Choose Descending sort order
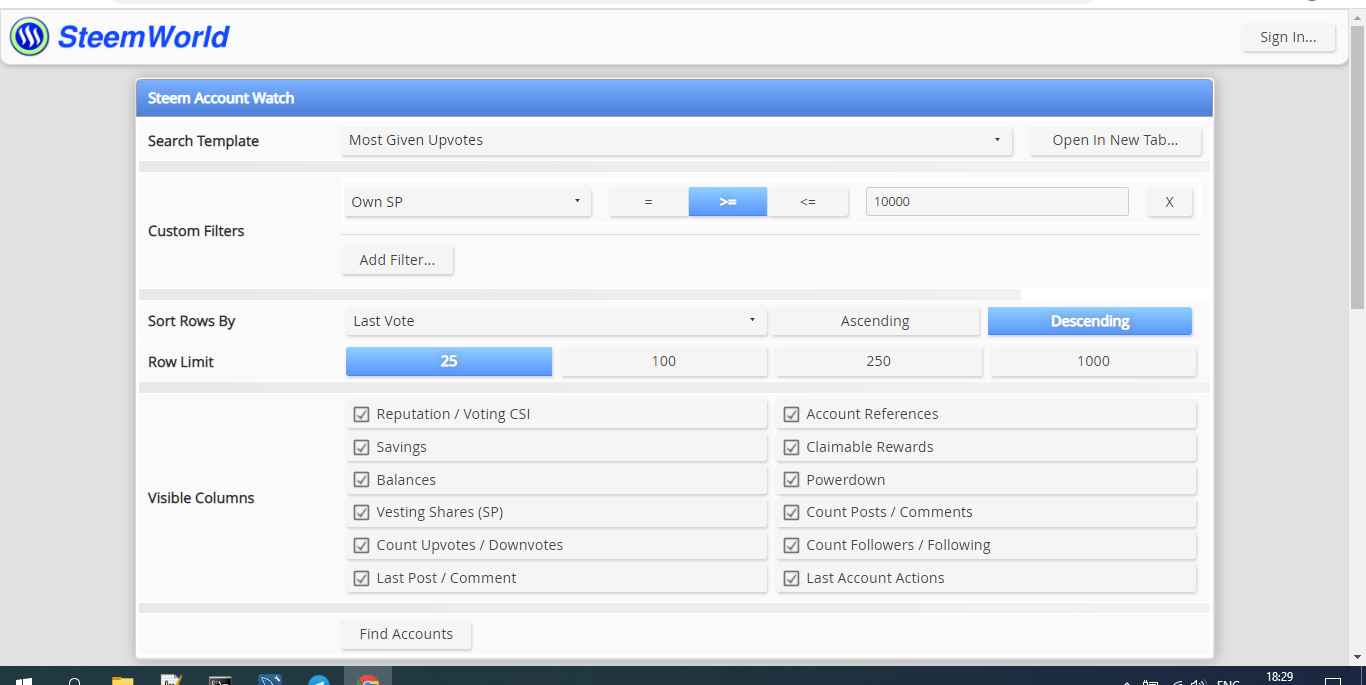This screenshot has width=1366, height=685. [1090, 321]
